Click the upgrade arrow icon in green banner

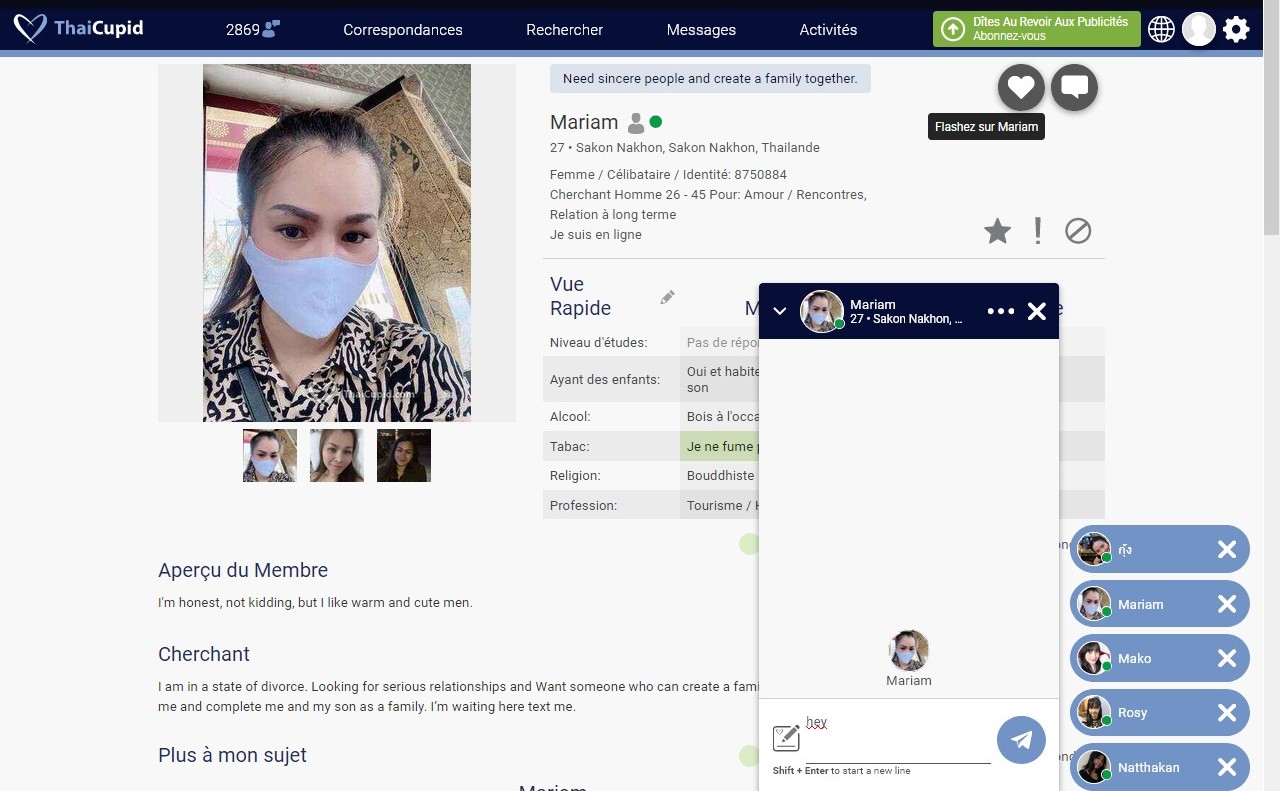[954, 29]
